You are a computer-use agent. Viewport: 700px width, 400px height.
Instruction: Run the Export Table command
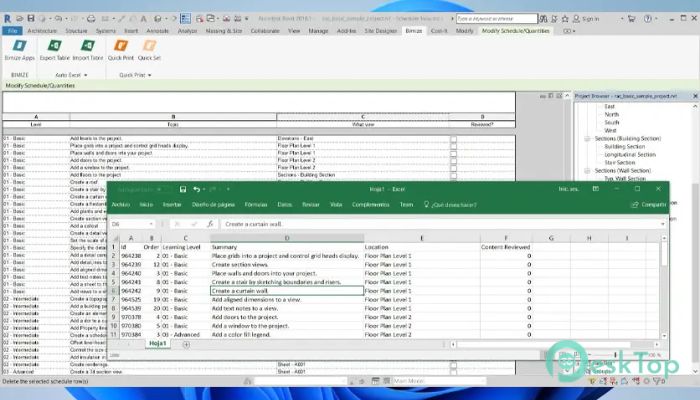pyautogui.click(x=54, y=50)
